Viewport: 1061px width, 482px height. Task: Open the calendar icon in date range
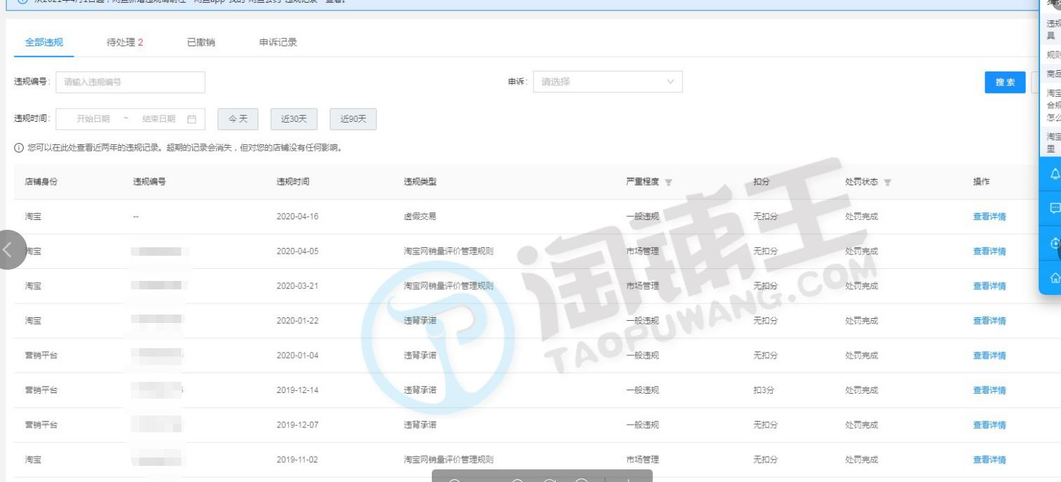click(x=192, y=119)
